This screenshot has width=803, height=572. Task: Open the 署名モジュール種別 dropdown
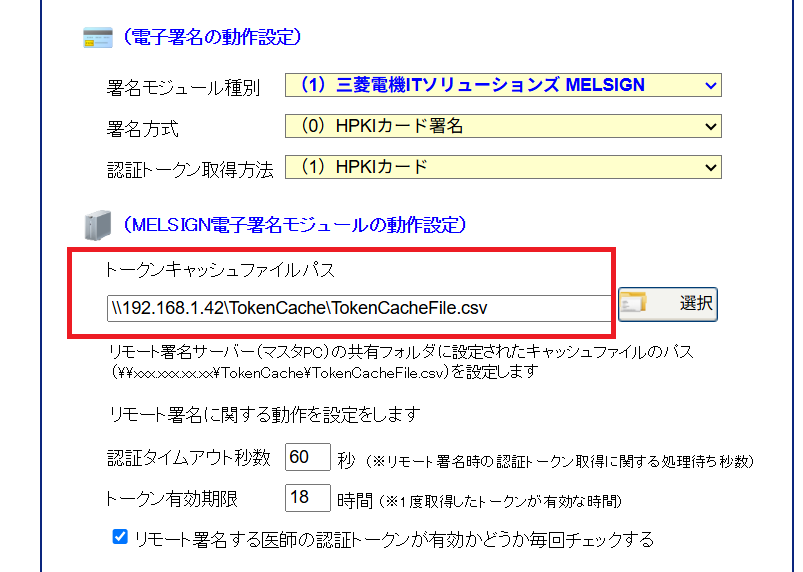[x=503, y=85]
